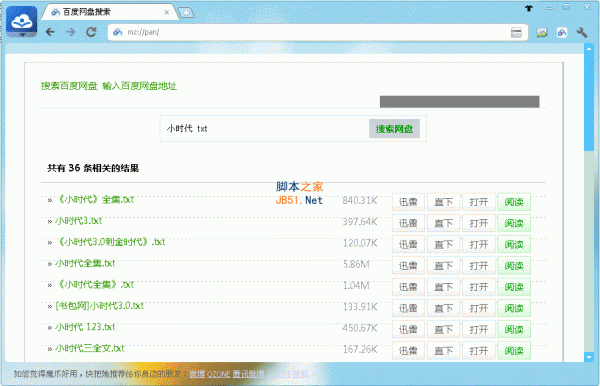Click 迅雷 for 《小时代3.0刺金时代》.txt

tap(408, 244)
